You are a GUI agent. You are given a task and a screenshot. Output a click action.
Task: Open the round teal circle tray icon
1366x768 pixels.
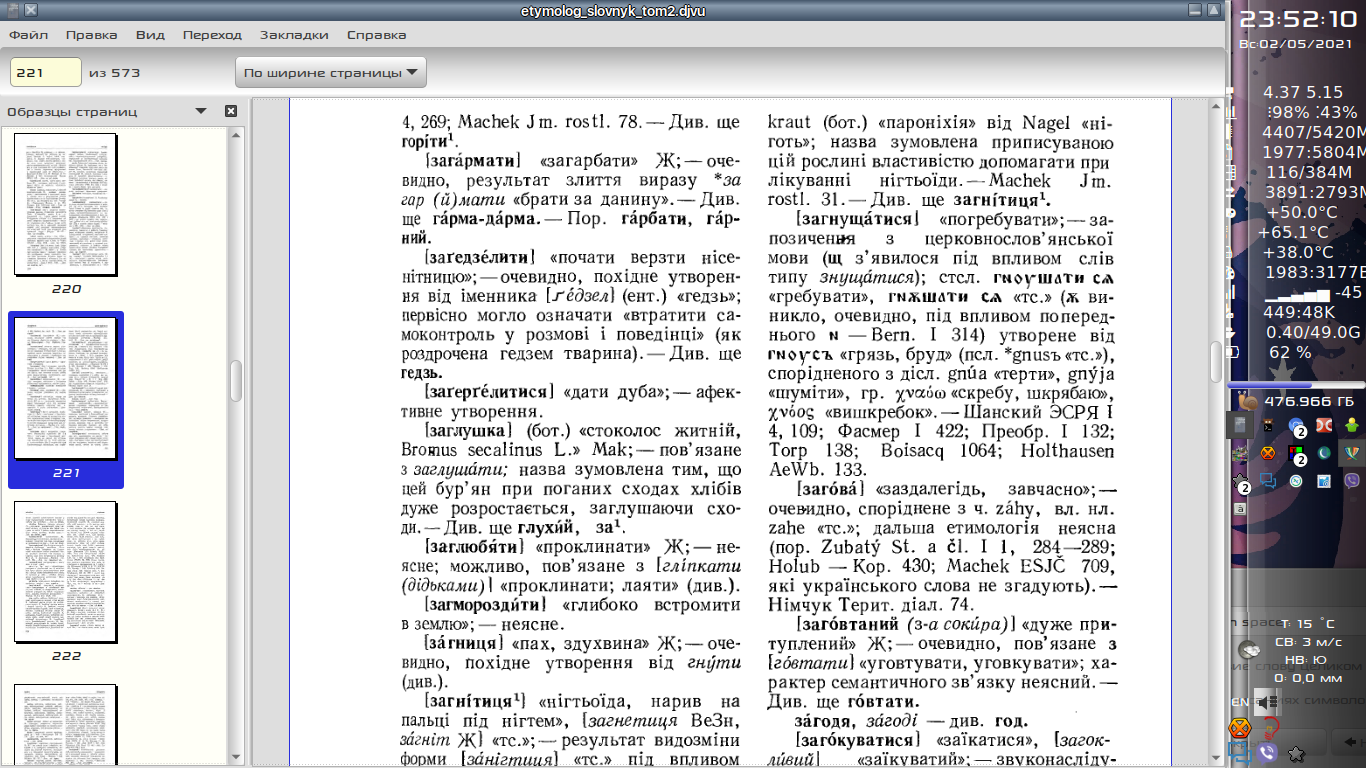[x=1295, y=481]
